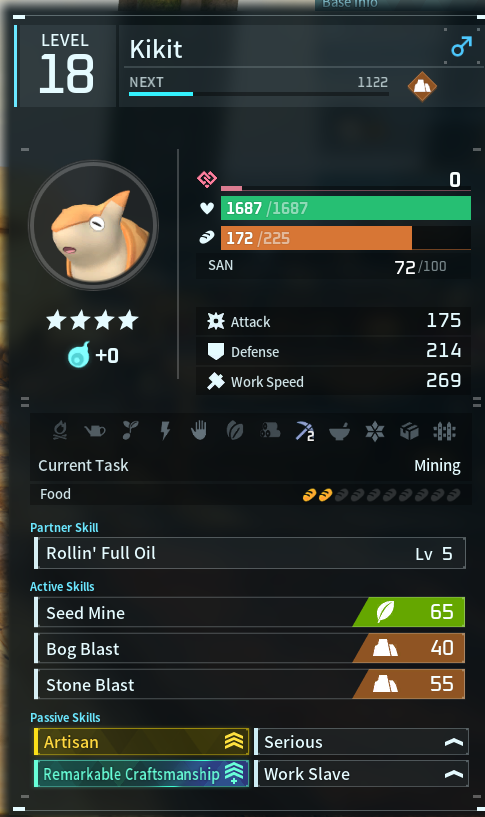Click the Generating Electricity lightning icon
The width and height of the screenshot is (485, 817).
165,431
